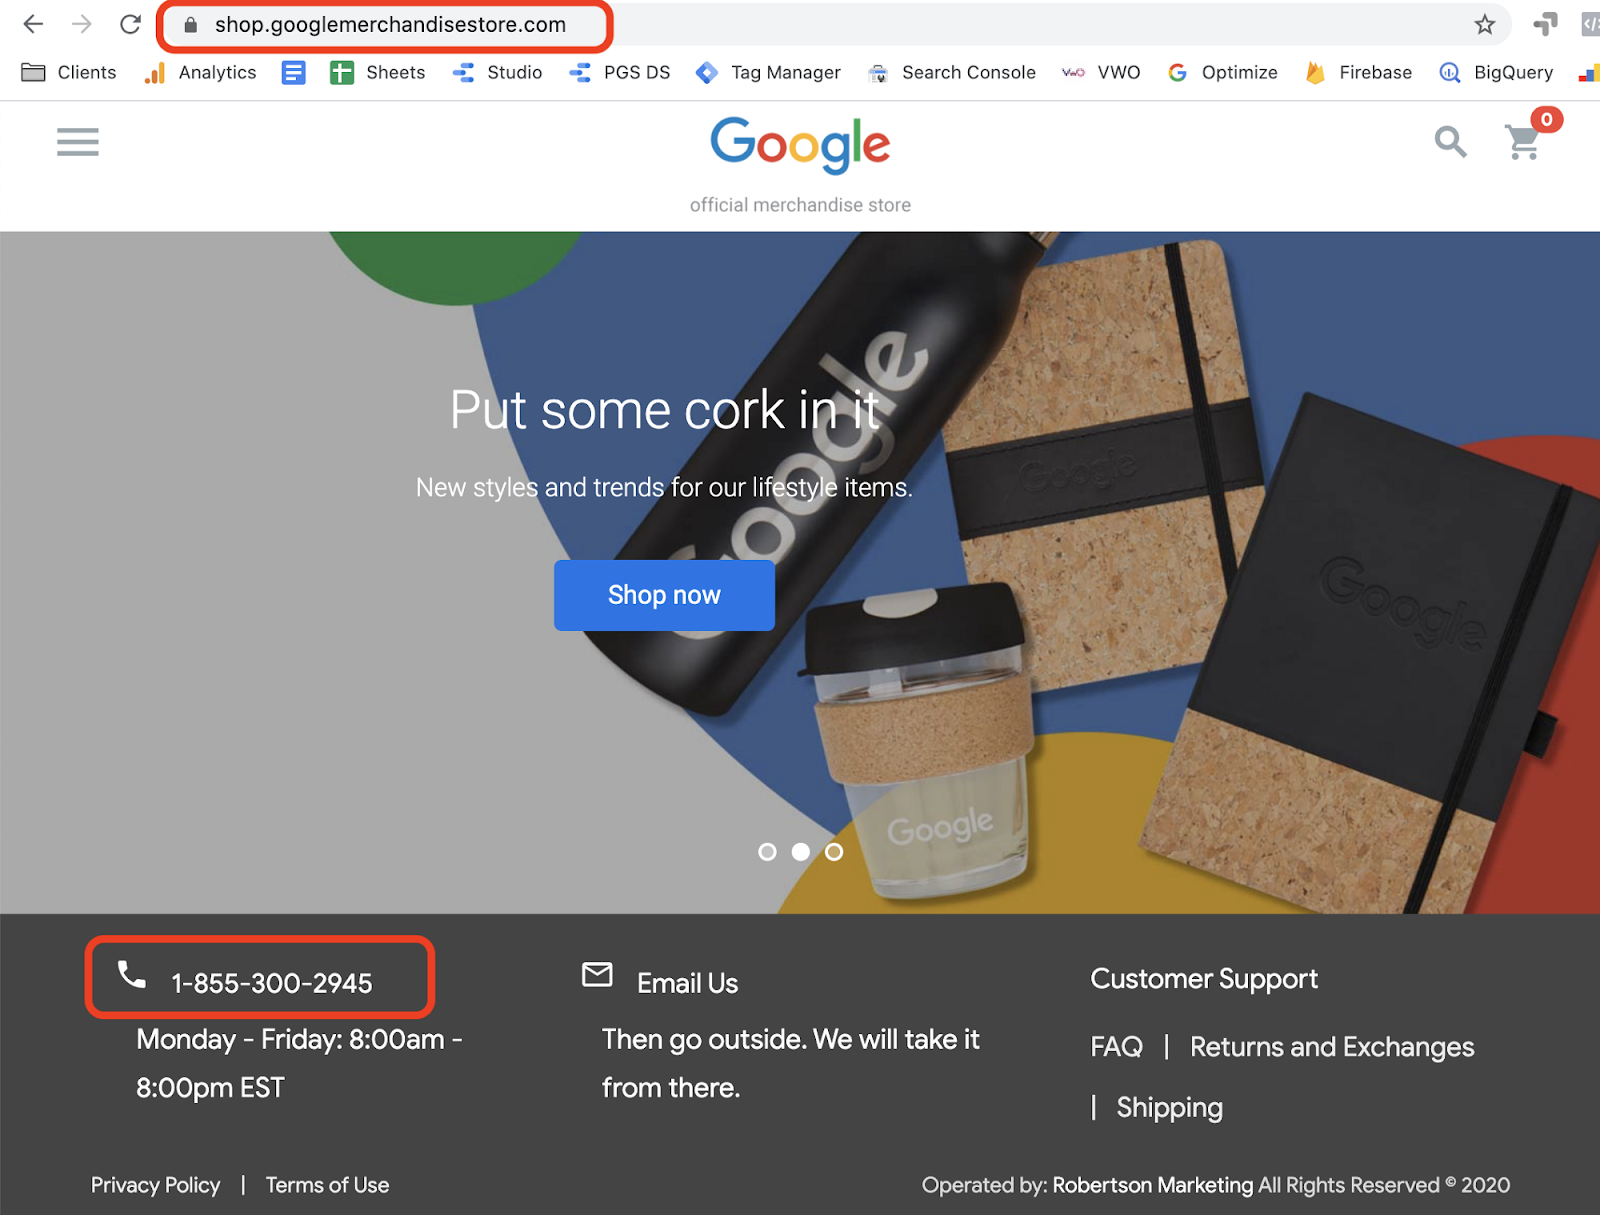This screenshot has width=1600, height=1215.
Task: Select the first carousel slide dot
Action: pyautogui.click(x=767, y=852)
